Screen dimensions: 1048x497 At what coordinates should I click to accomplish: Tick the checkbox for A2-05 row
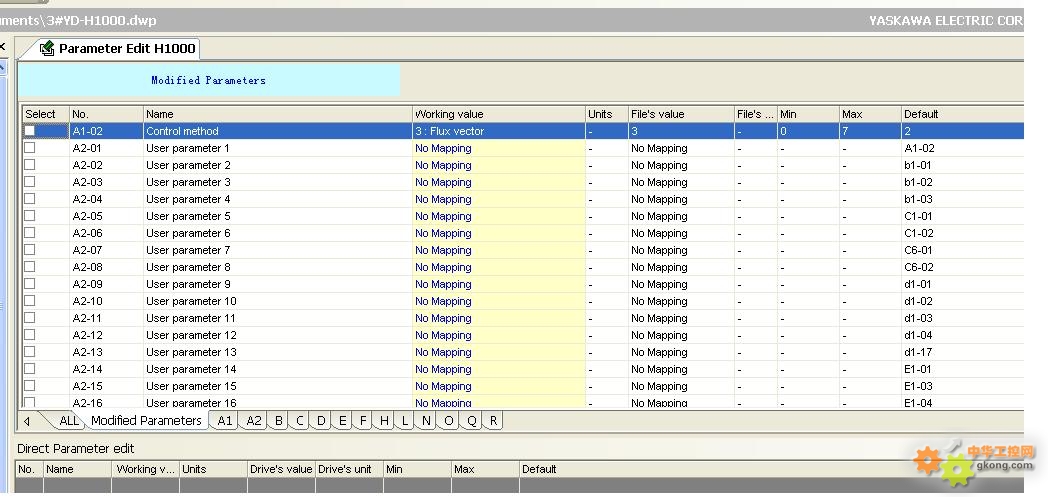click(29, 216)
